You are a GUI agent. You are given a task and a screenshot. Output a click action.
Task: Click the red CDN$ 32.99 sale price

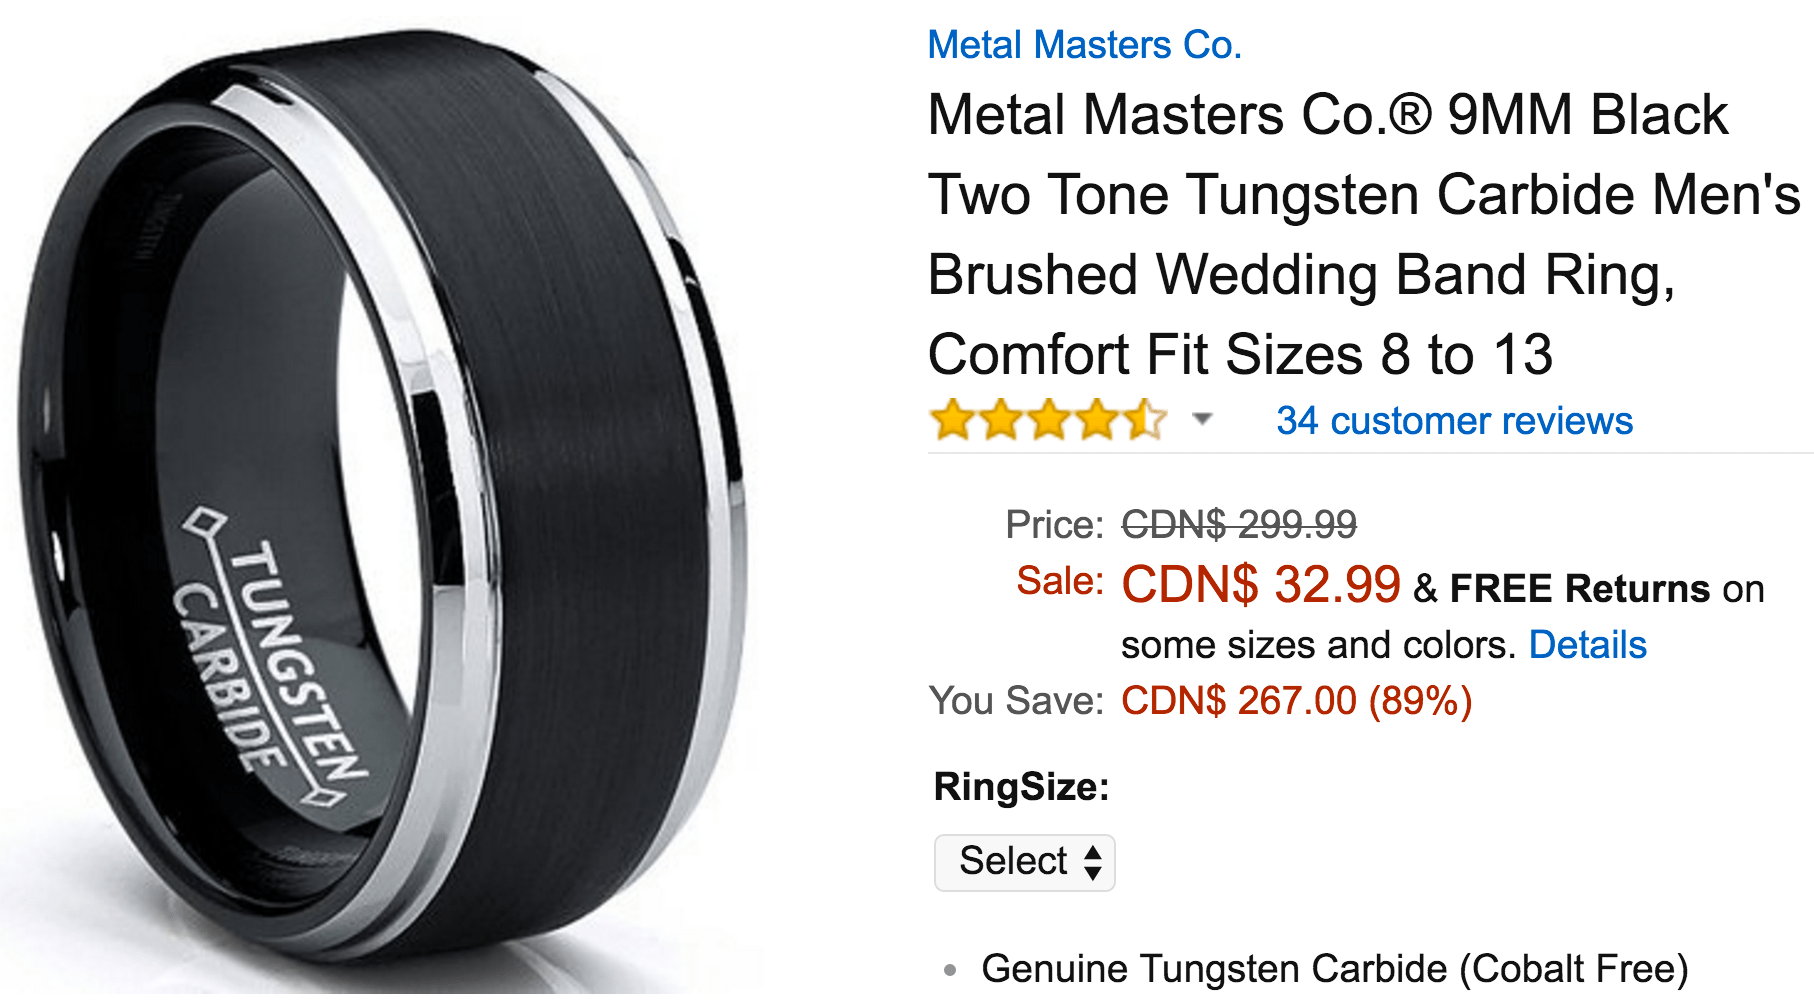tap(1261, 584)
